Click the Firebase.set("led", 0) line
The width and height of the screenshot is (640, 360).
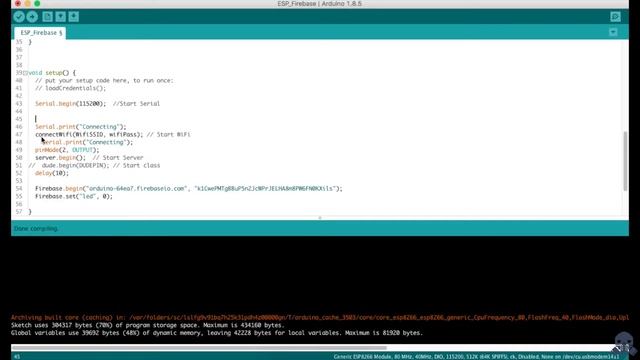pos(73,197)
